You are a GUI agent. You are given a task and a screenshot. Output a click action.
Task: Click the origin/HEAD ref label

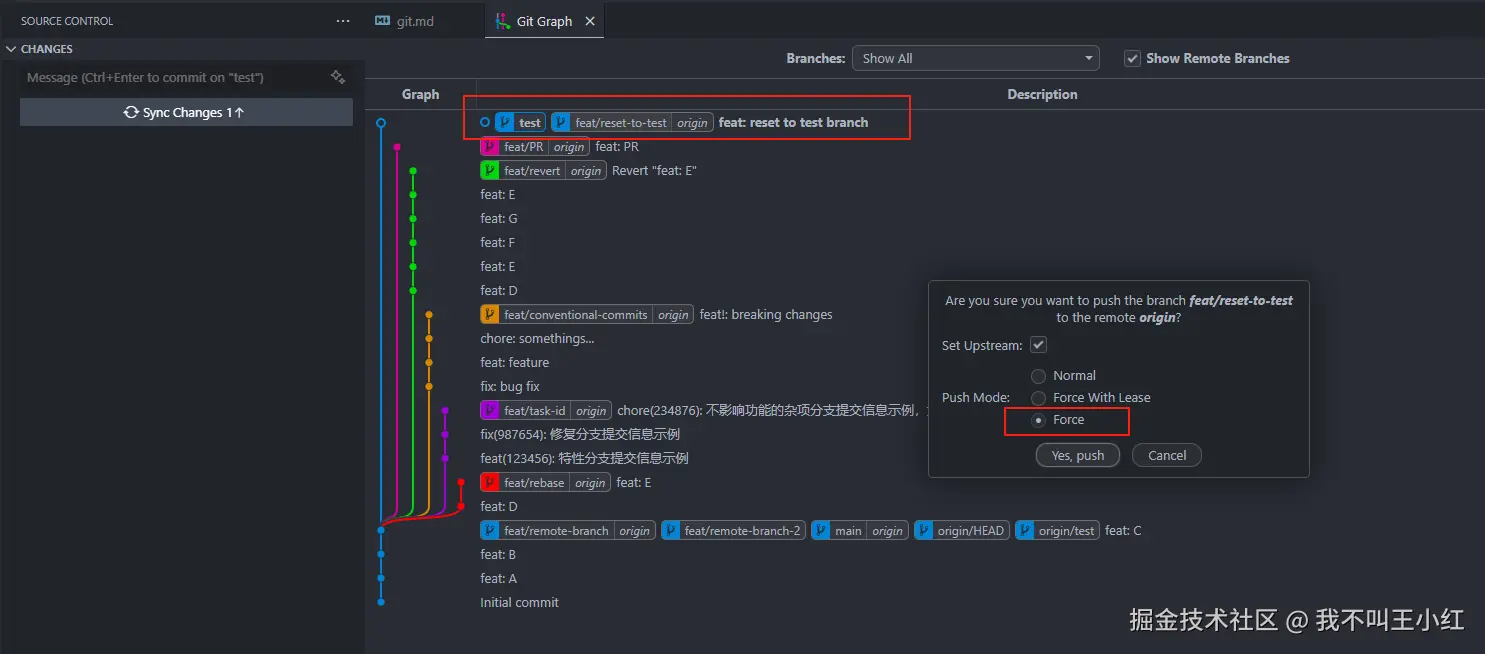[x=962, y=530]
